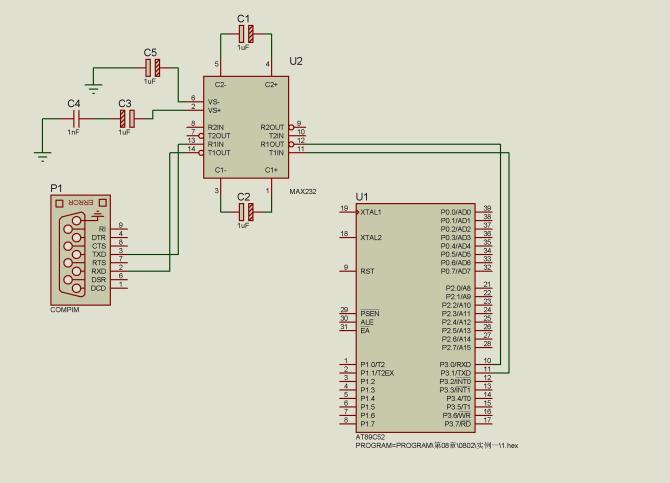Screen dimensions: 670x483
Task: Select capacitor C1 symbol
Action: pyautogui.click(x=246, y=34)
